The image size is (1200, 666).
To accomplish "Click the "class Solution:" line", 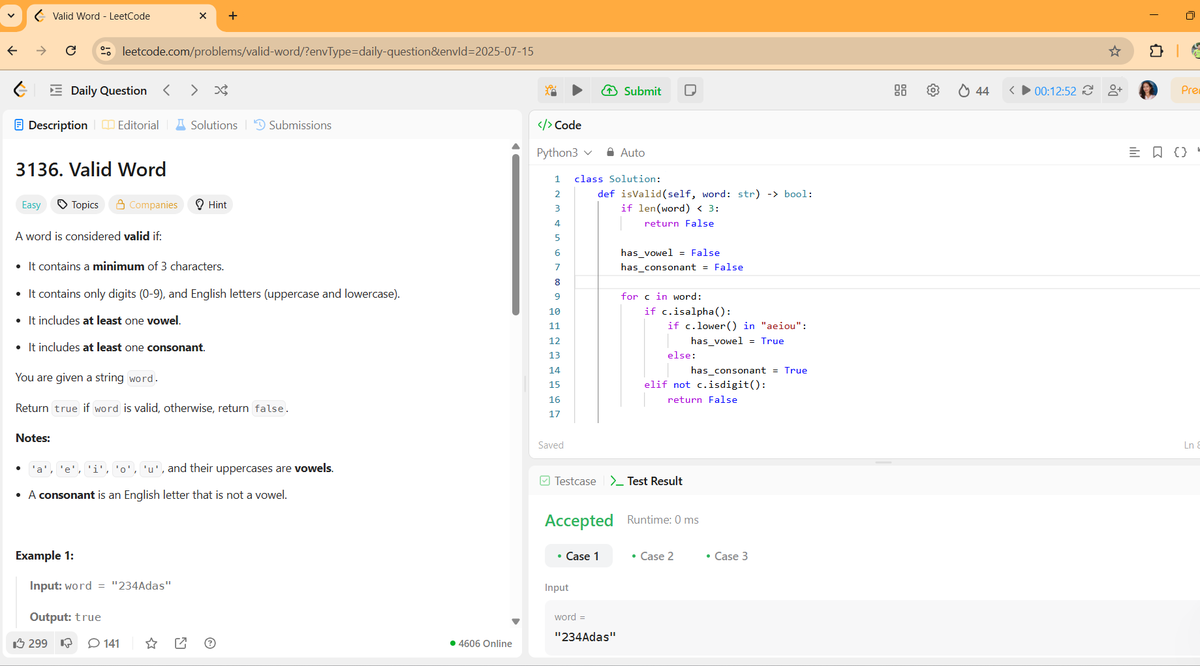I will [618, 179].
